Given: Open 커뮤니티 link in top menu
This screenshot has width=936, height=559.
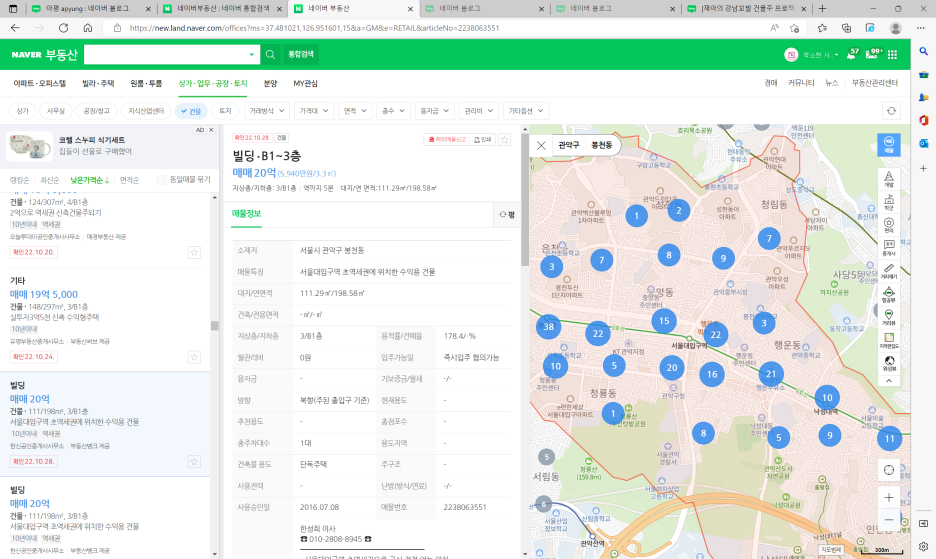Looking at the screenshot, I should (800, 83).
